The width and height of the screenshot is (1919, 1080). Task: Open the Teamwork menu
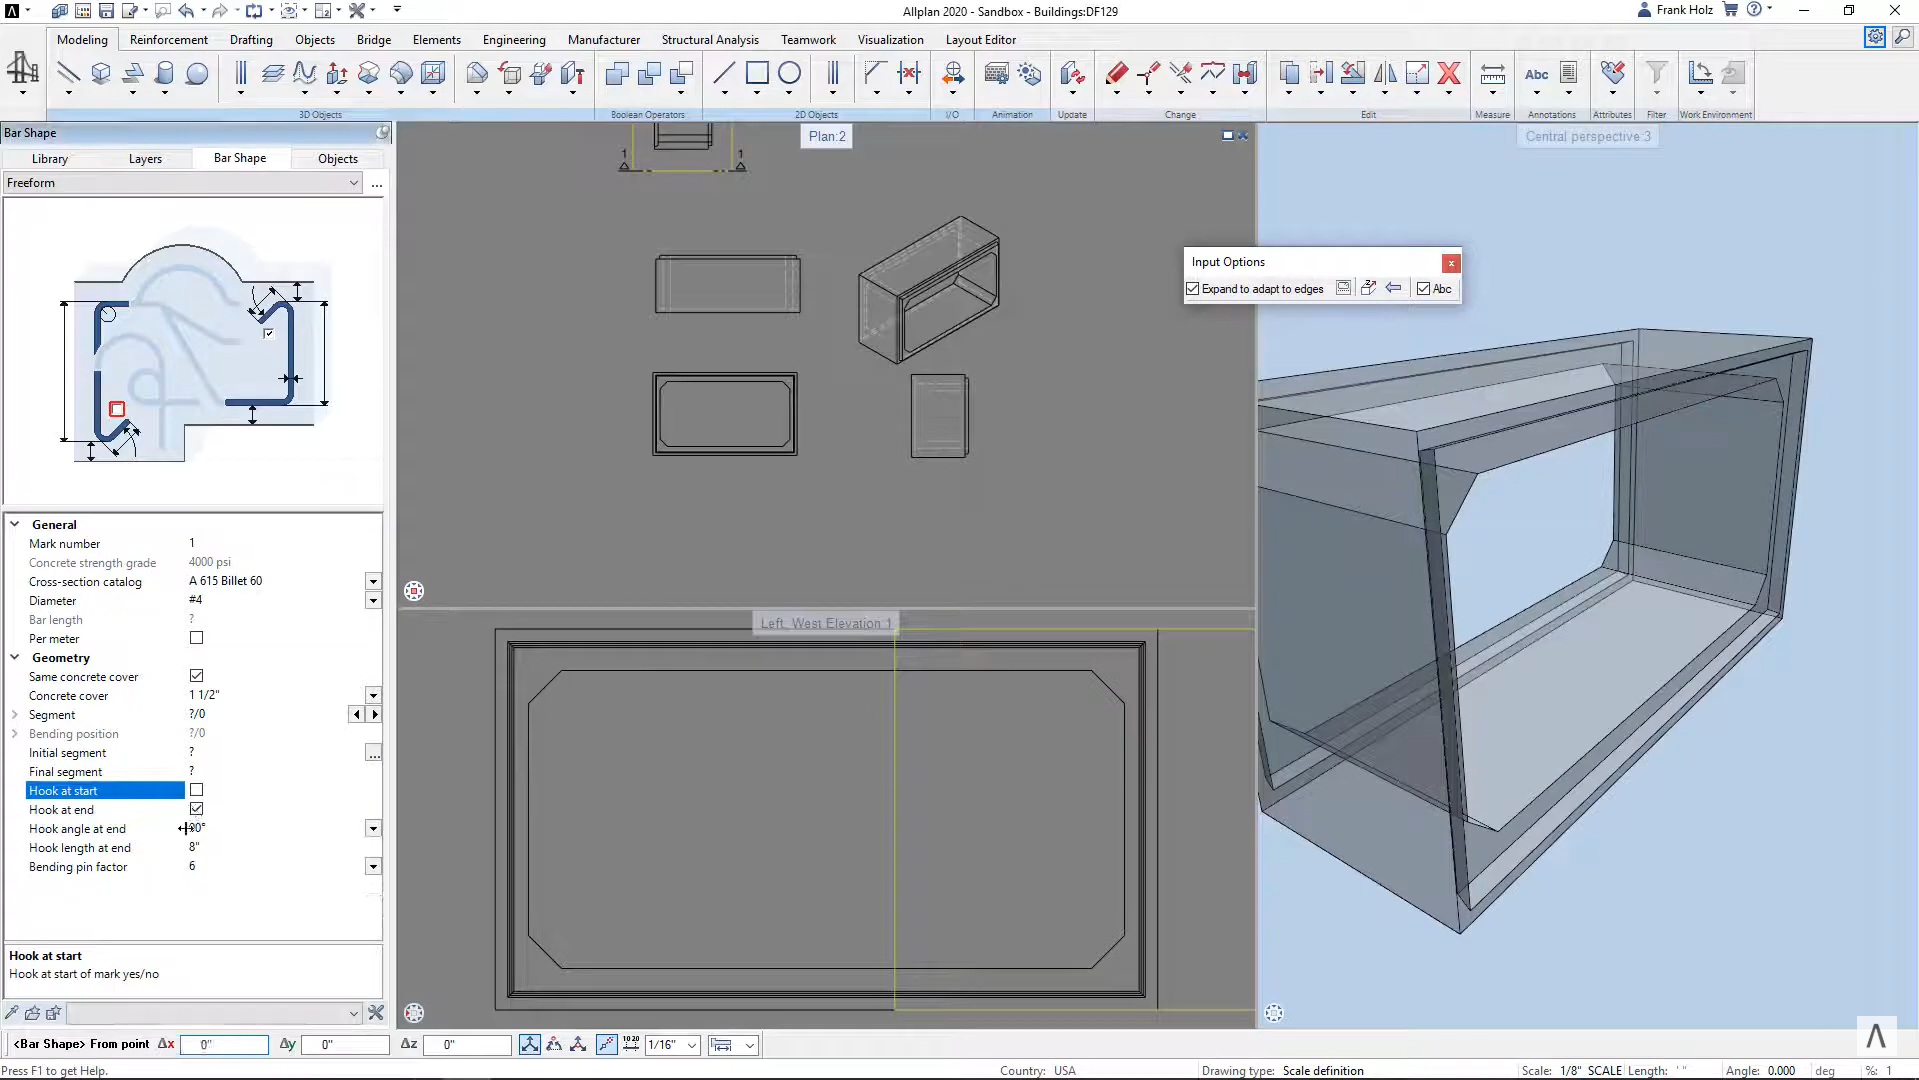(x=807, y=39)
